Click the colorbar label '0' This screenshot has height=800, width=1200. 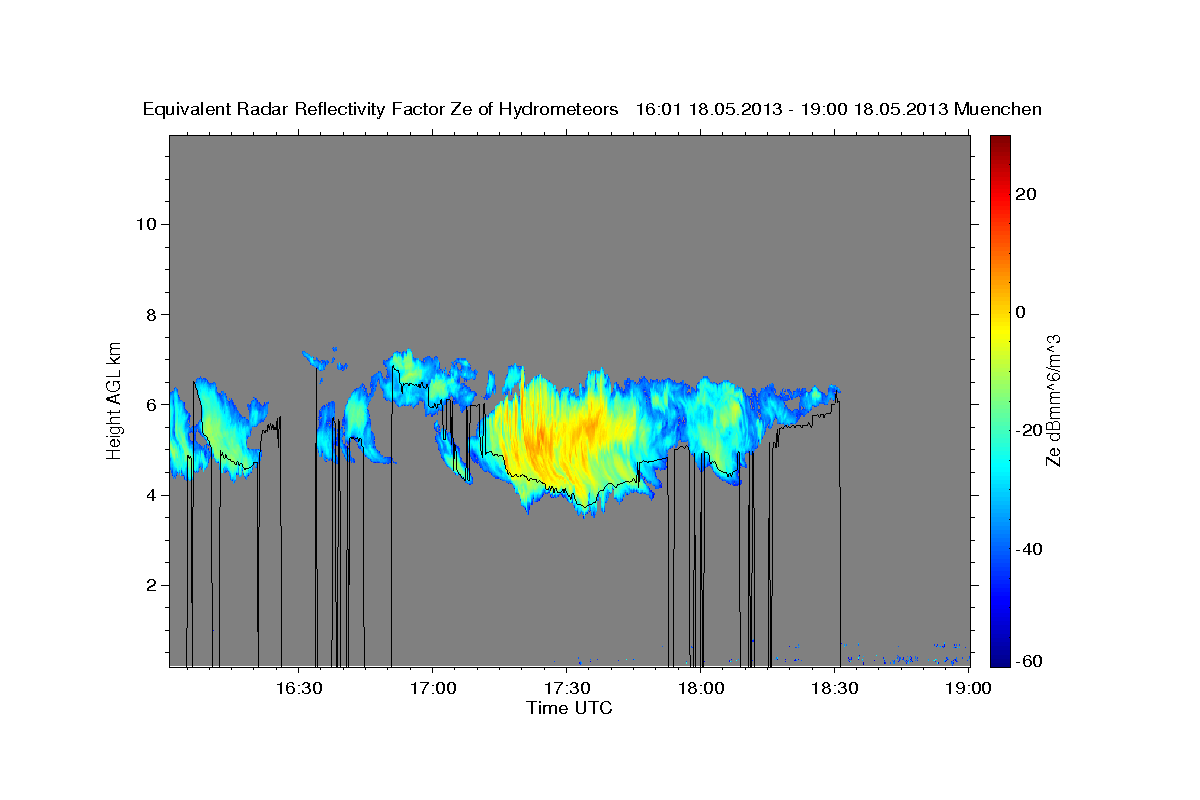pyautogui.click(x=1020, y=312)
